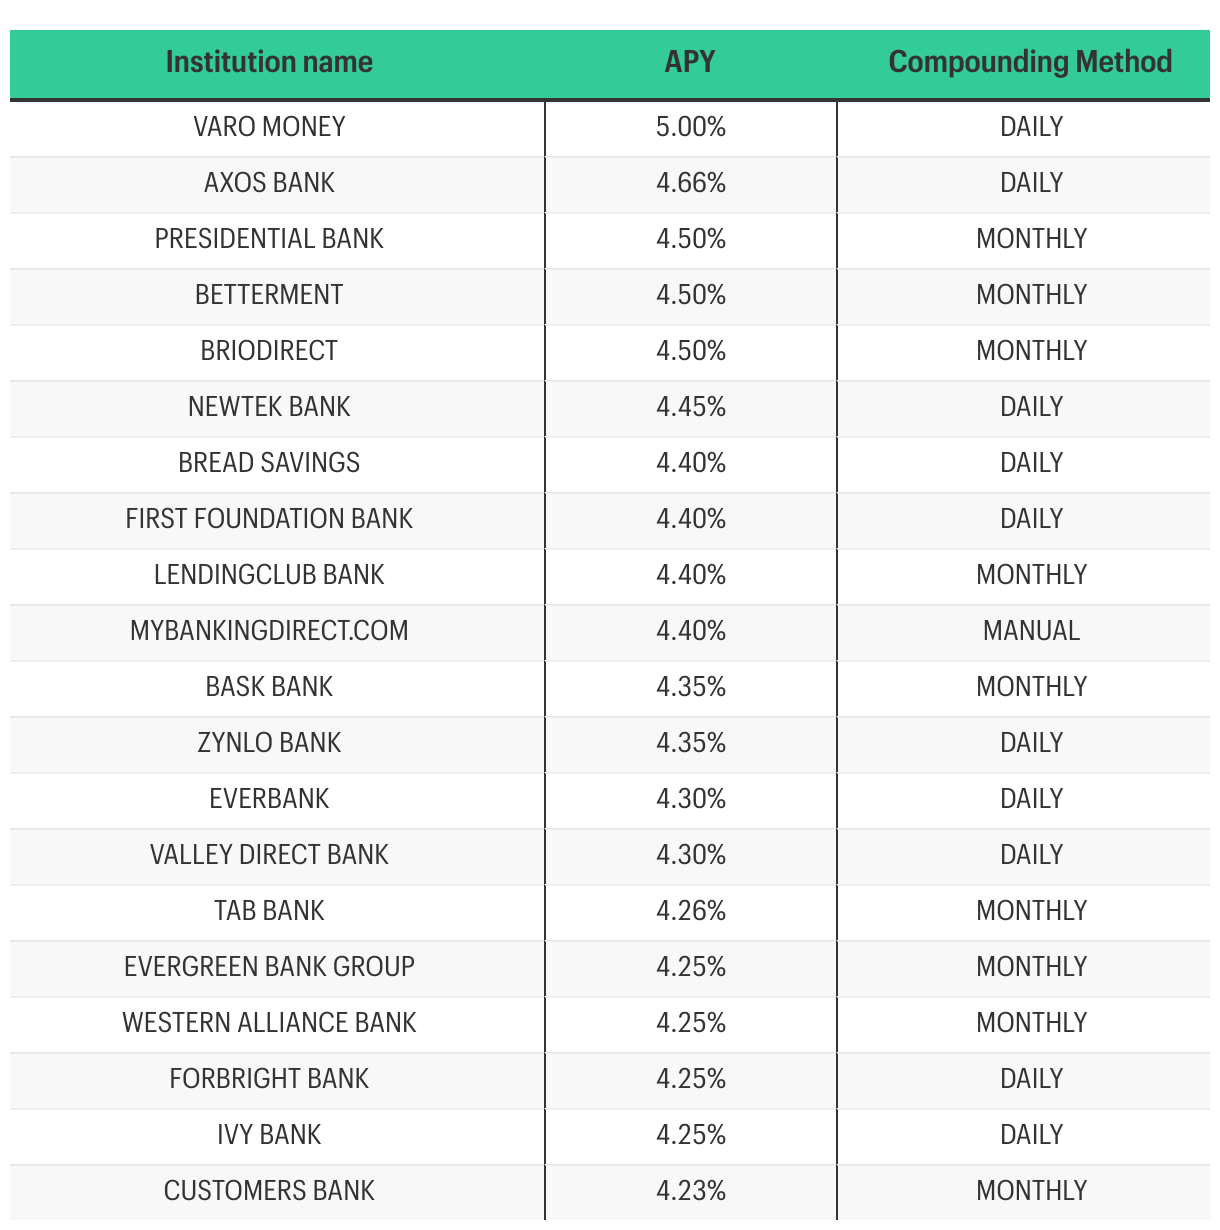Click the 4.26% APY value for TAB Bank
Viewport: 1220px width, 1230px height.
point(691,911)
